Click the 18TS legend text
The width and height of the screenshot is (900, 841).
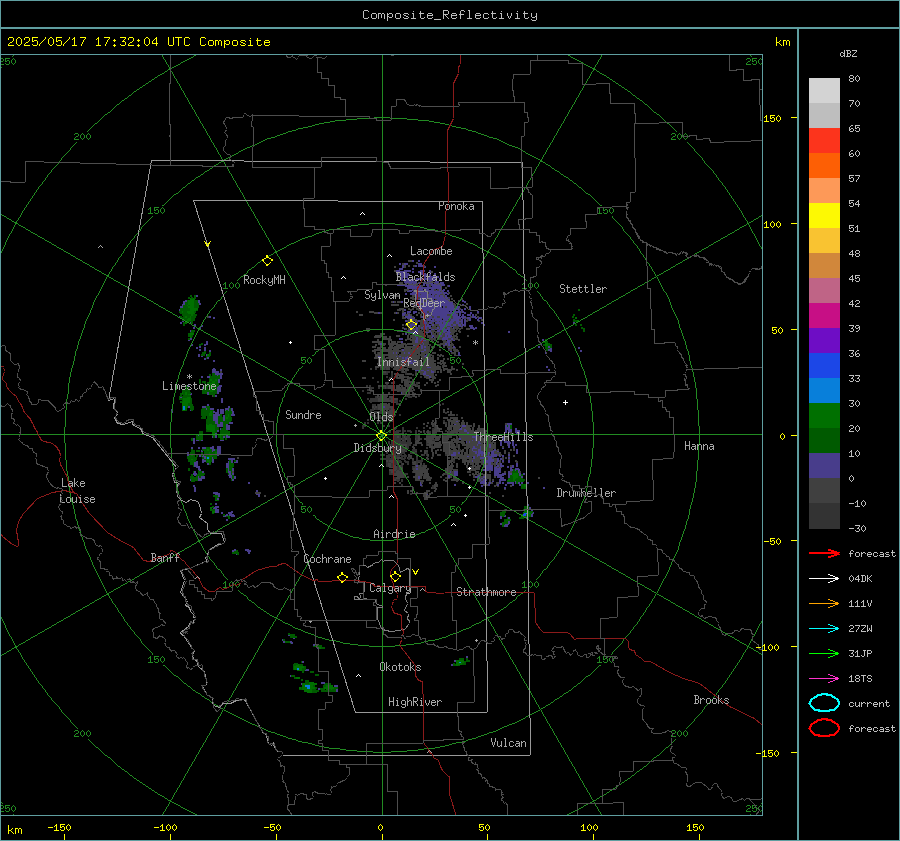(x=860, y=679)
